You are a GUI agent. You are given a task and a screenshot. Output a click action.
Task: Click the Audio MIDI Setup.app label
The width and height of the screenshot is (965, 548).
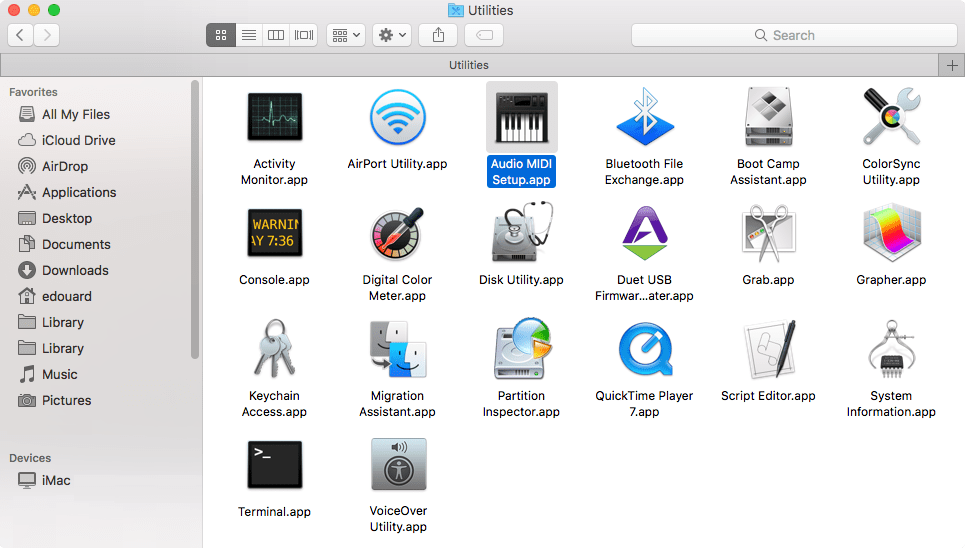coord(521,171)
